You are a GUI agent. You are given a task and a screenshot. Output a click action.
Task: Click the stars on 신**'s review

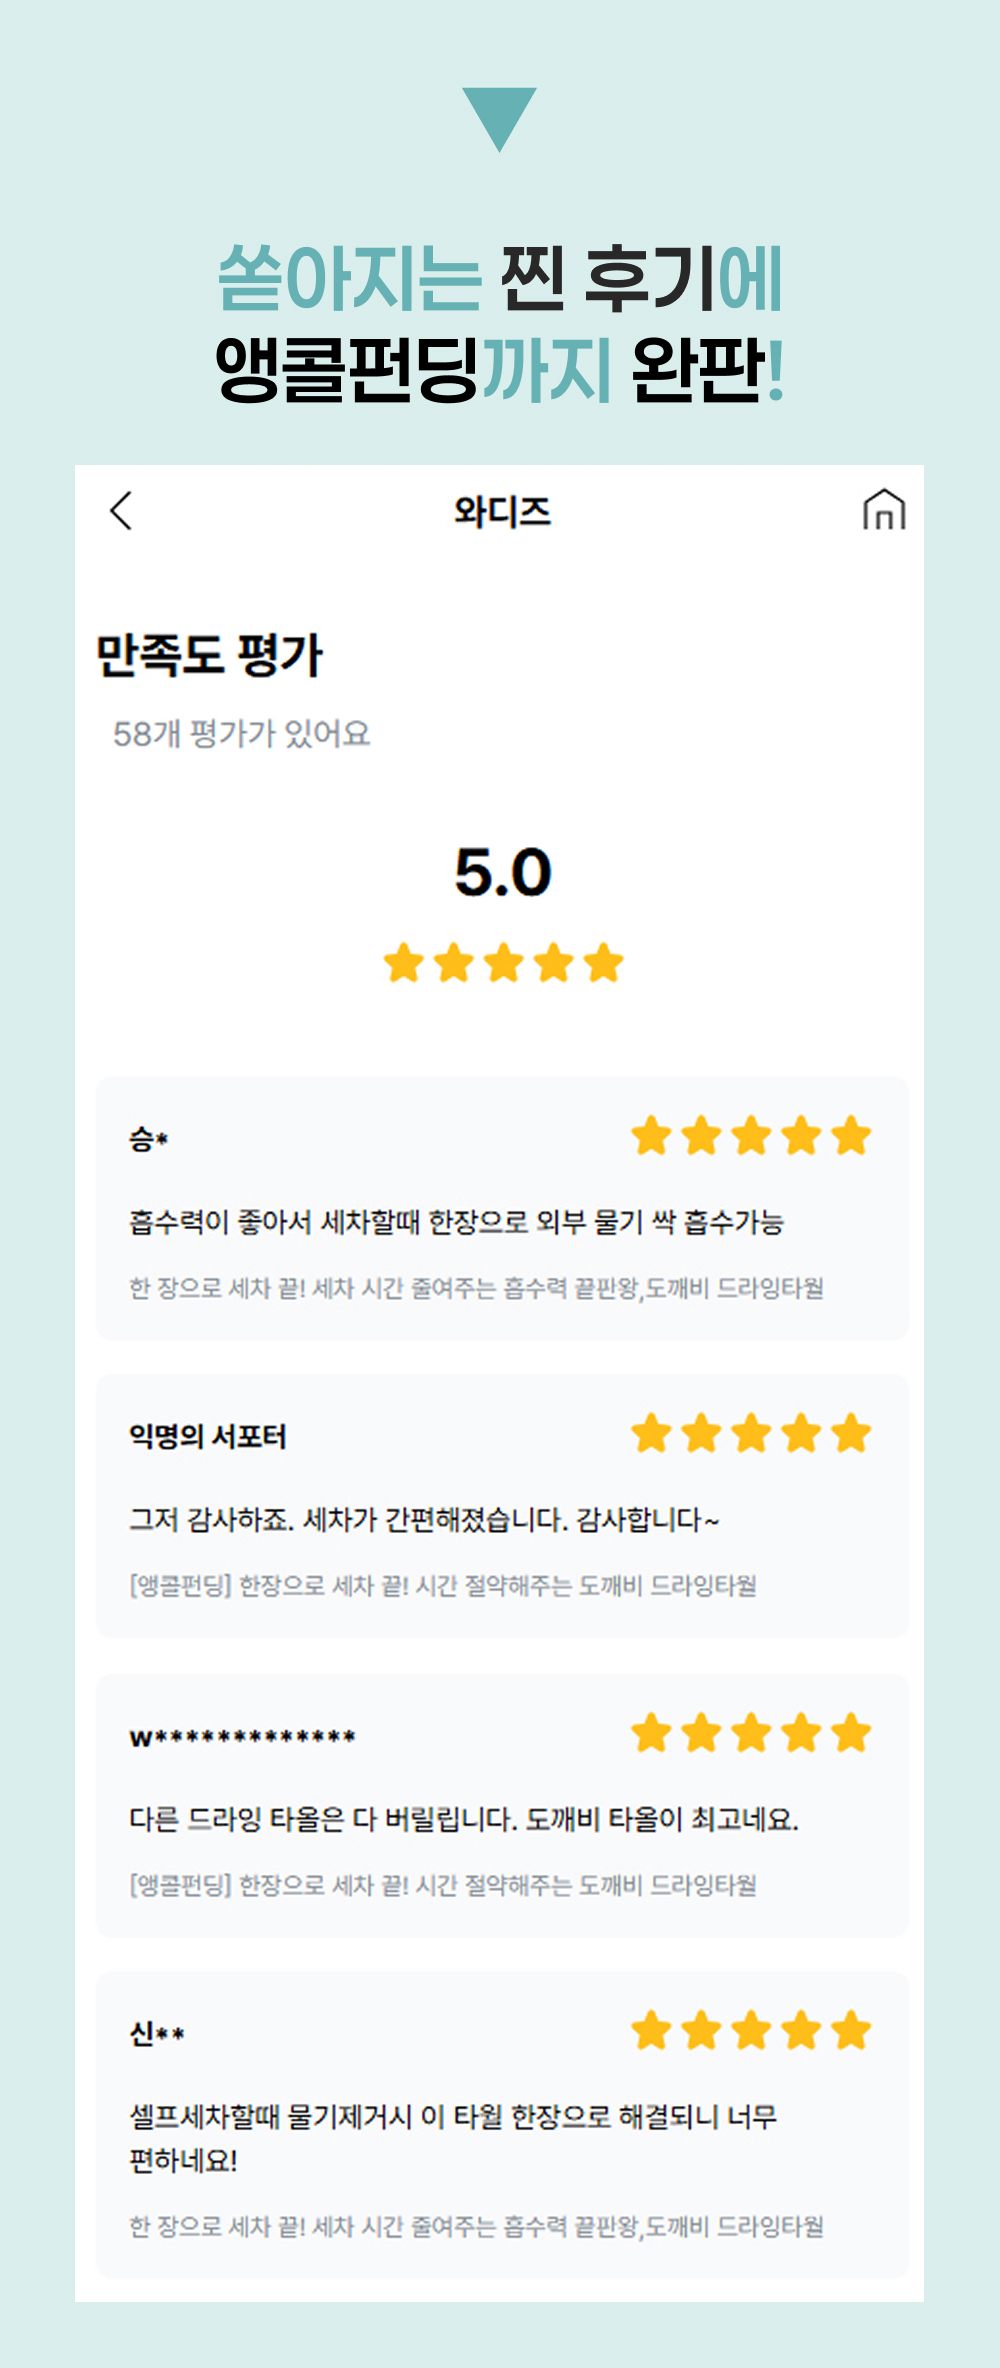[x=751, y=2031]
